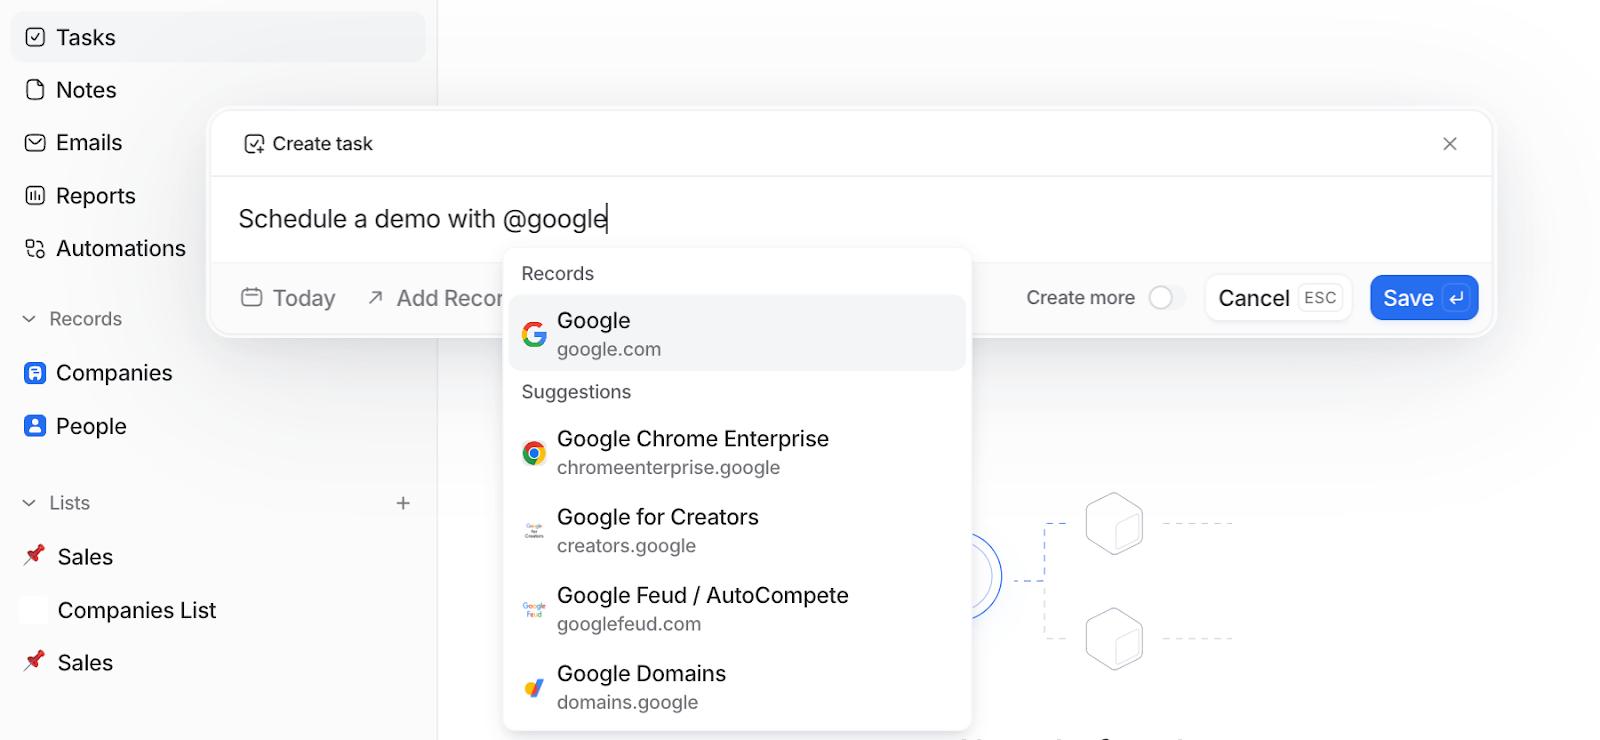This screenshot has height=740, width=1600.
Task: Click the Suggestions heading in dropdown
Action: point(576,392)
